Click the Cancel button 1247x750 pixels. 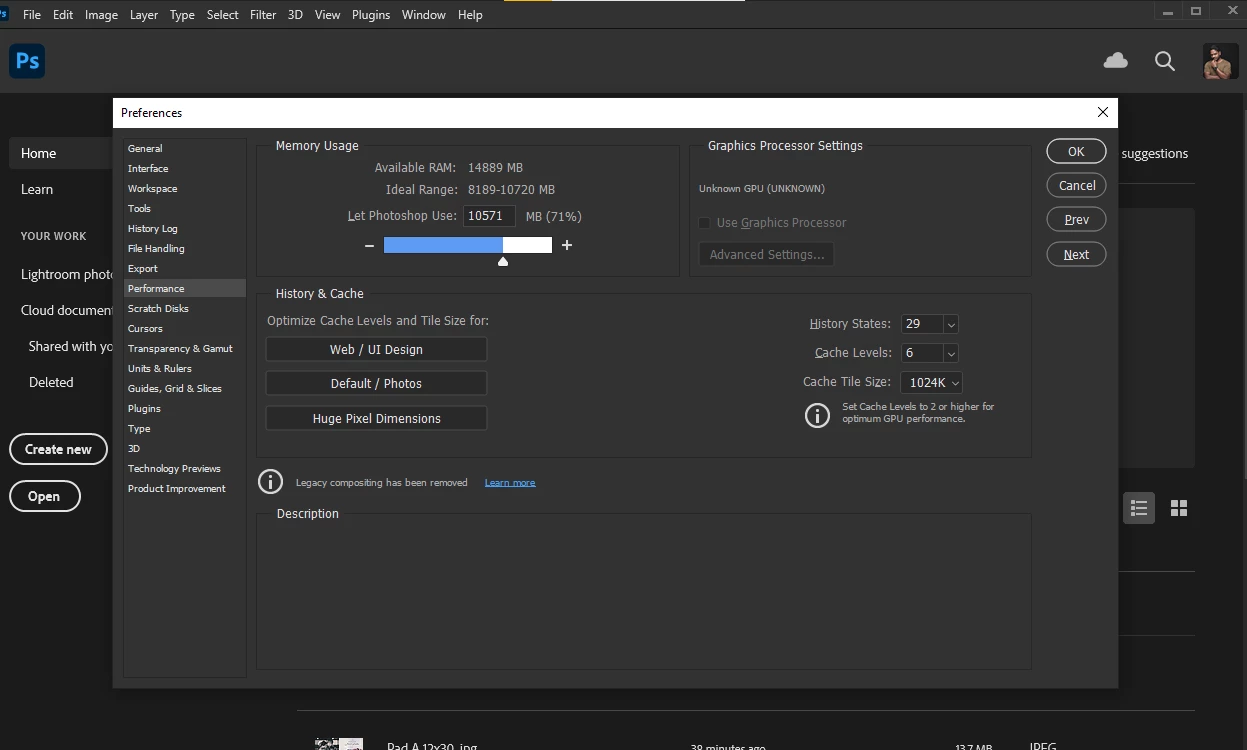[x=1076, y=185]
